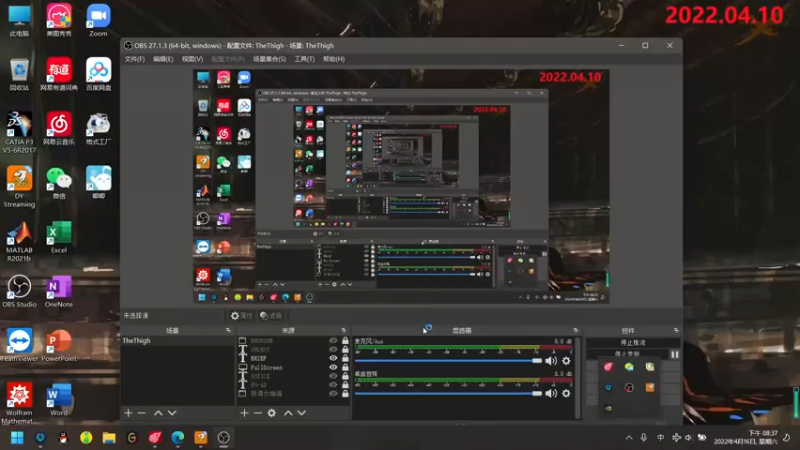
Task: Toggle the lock on the FullScreen source
Action: (x=345, y=367)
